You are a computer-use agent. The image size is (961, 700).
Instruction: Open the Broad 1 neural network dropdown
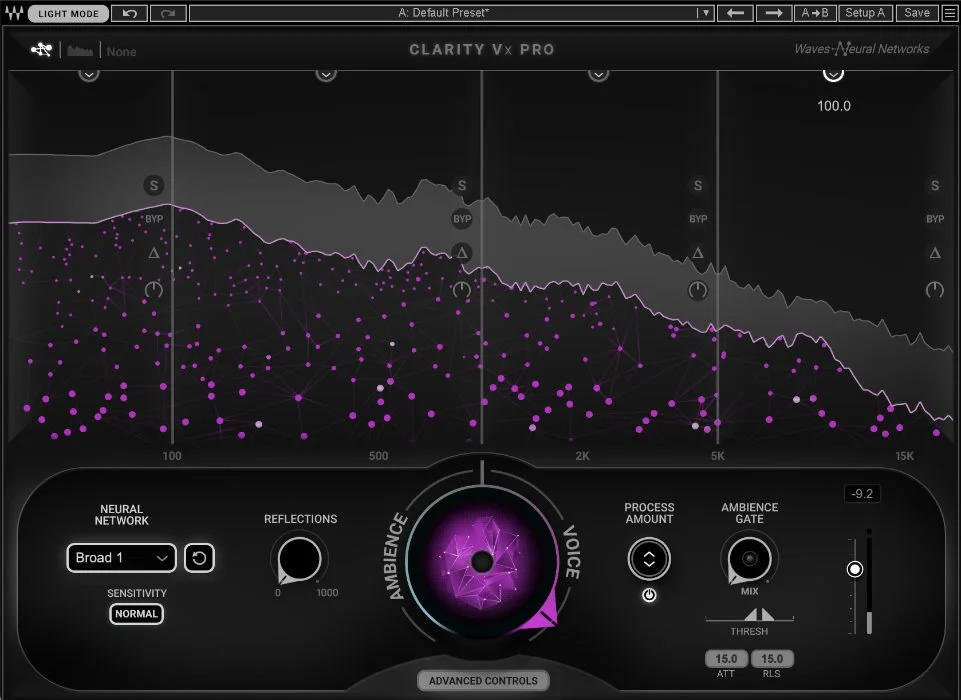121,558
